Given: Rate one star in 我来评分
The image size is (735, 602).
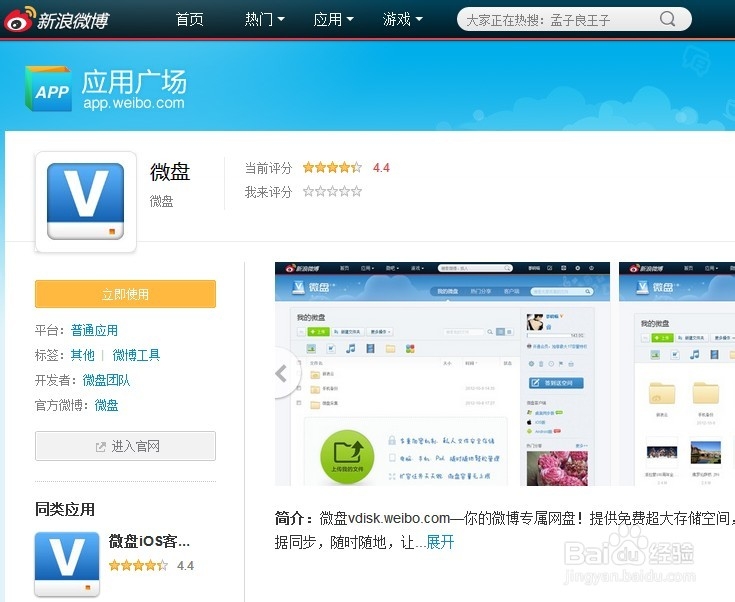Looking at the screenshot, I should (308, 191).
